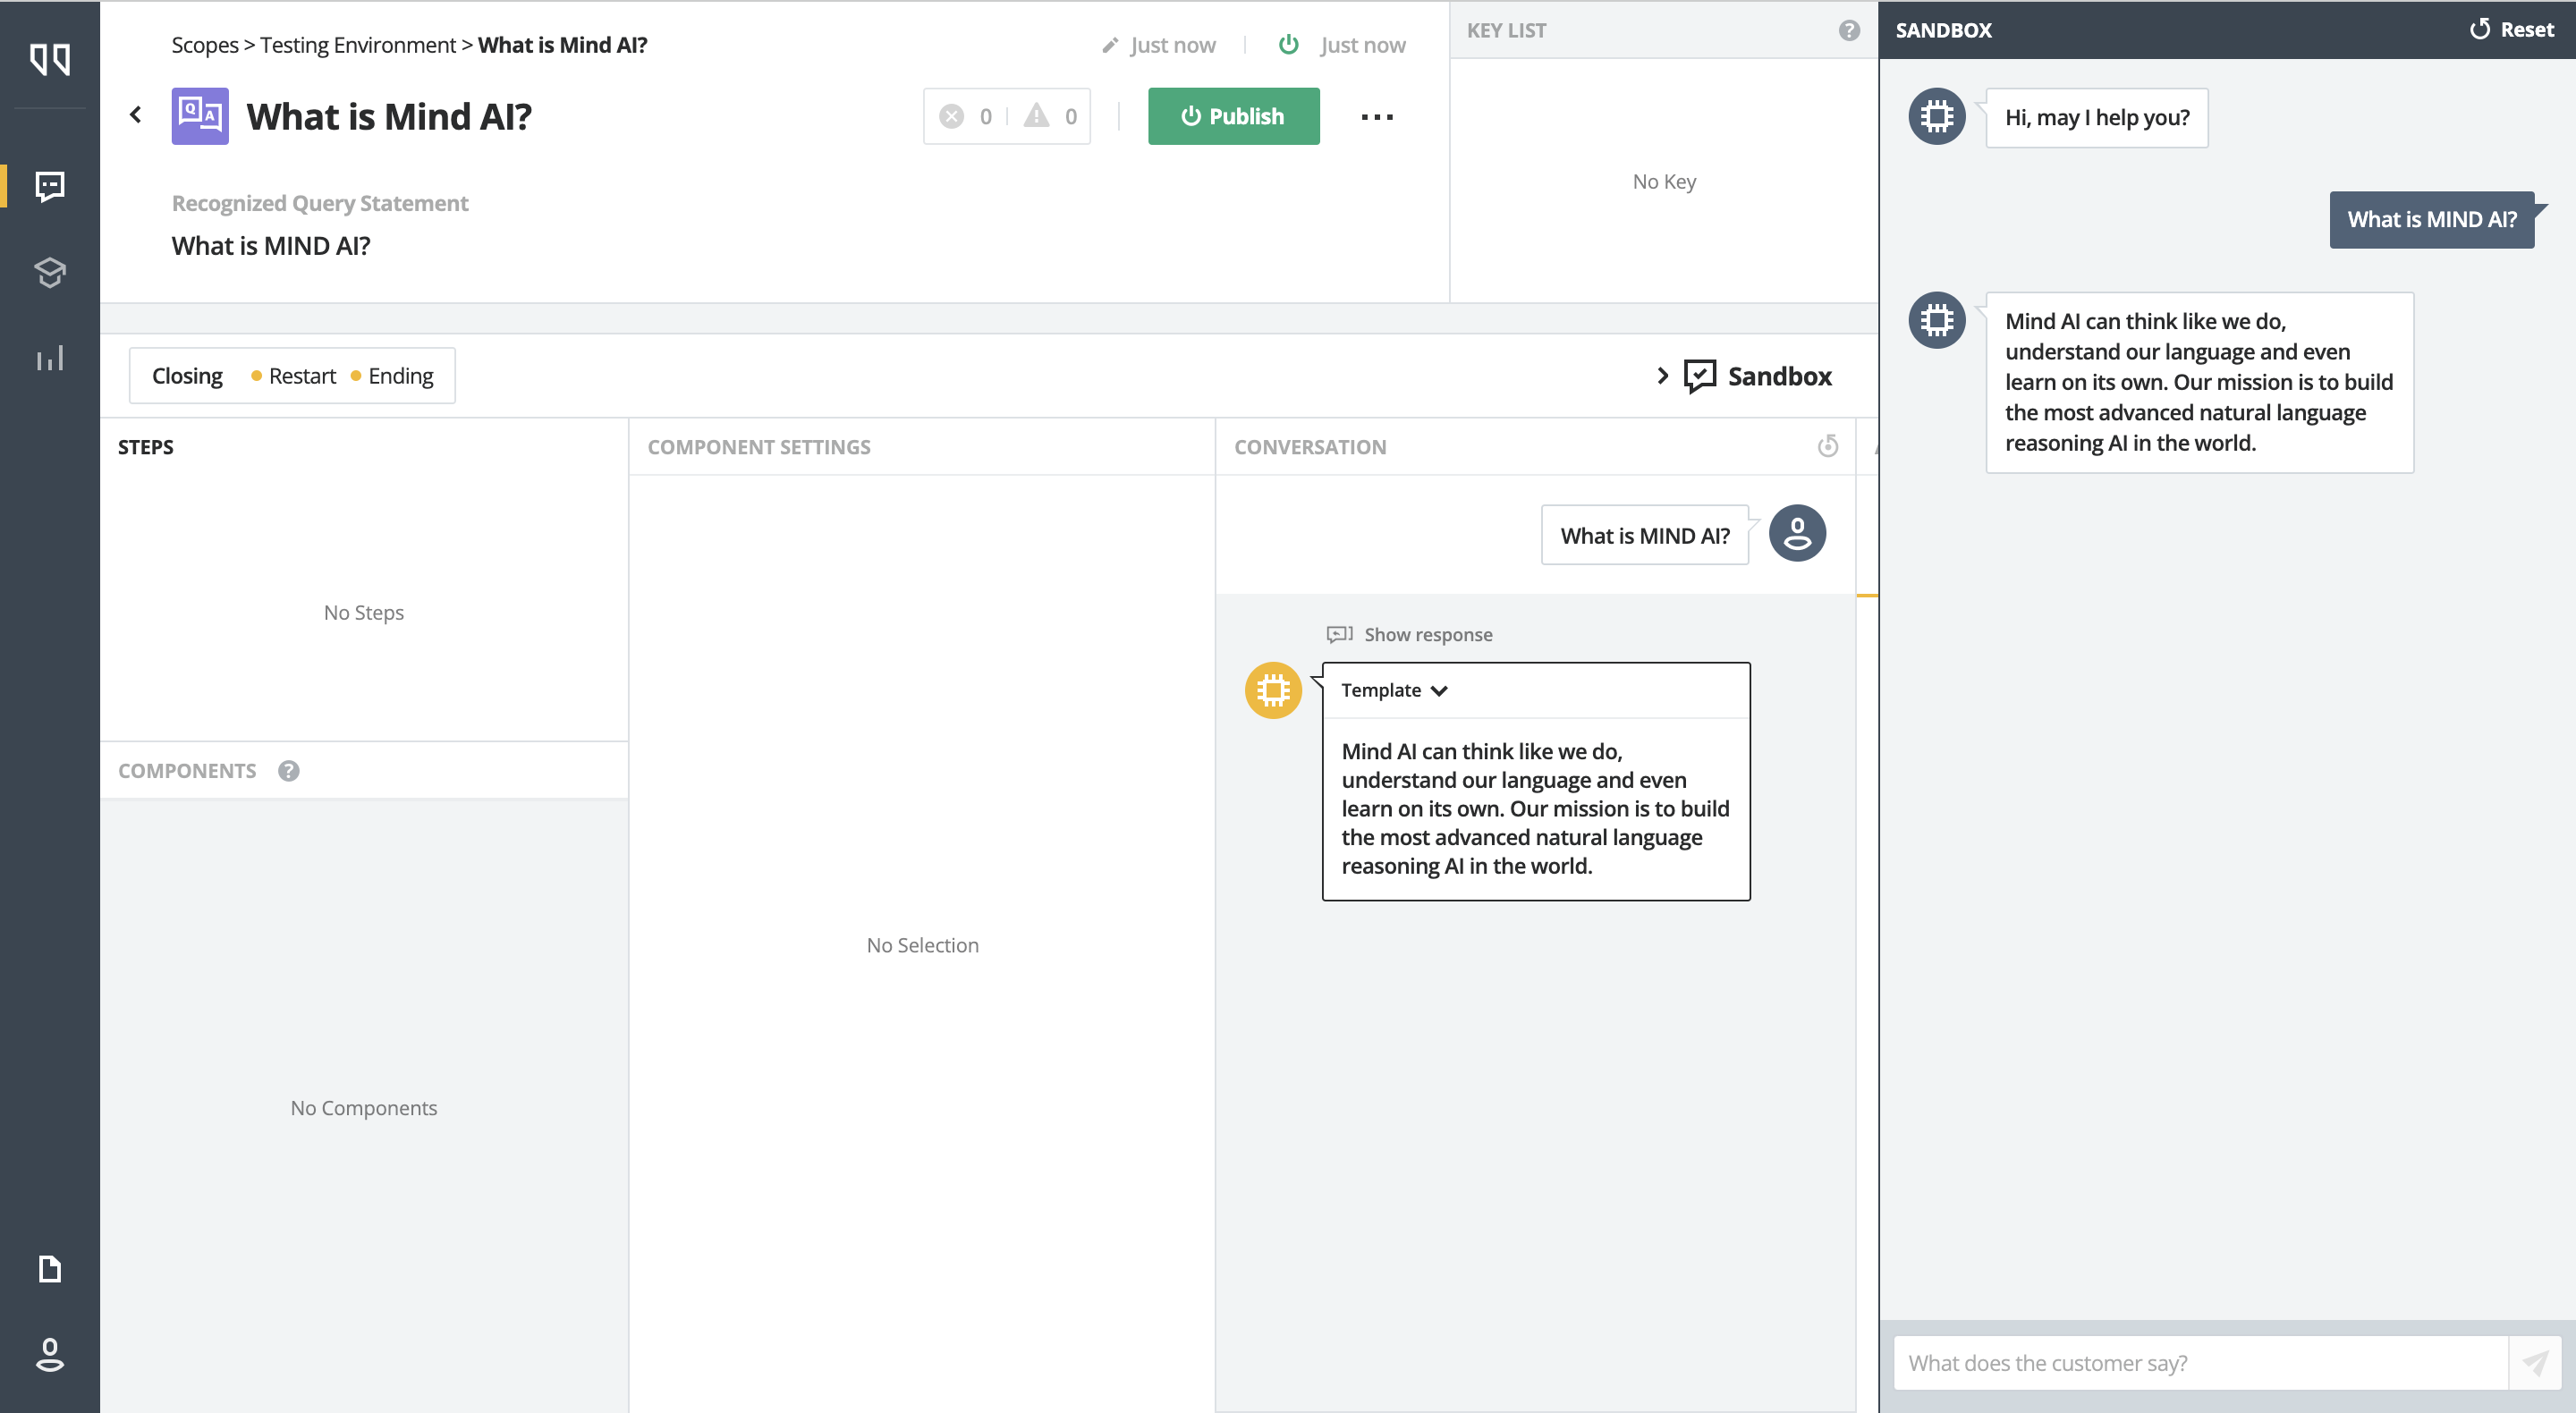The image size is (2576, 1413).
Task: Click the Testing Environment breadcrumb link
Action: click(x=358, y=45)
